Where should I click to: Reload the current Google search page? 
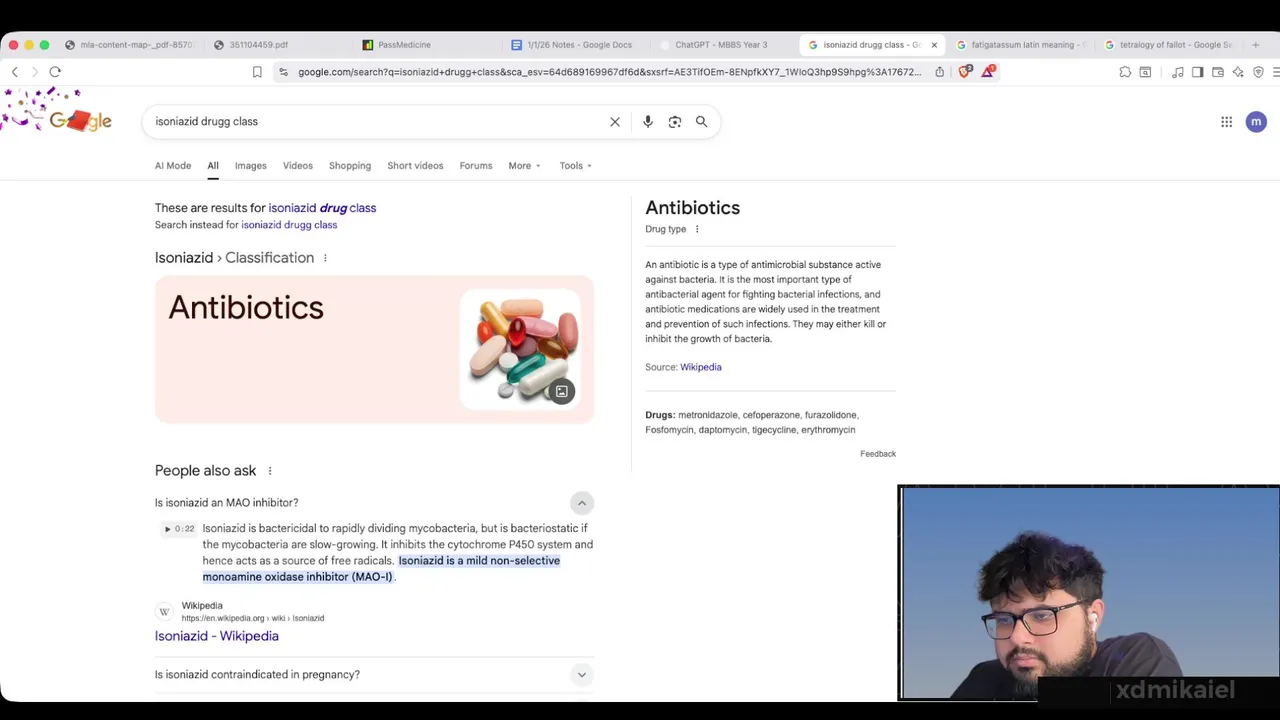[55, 72]
